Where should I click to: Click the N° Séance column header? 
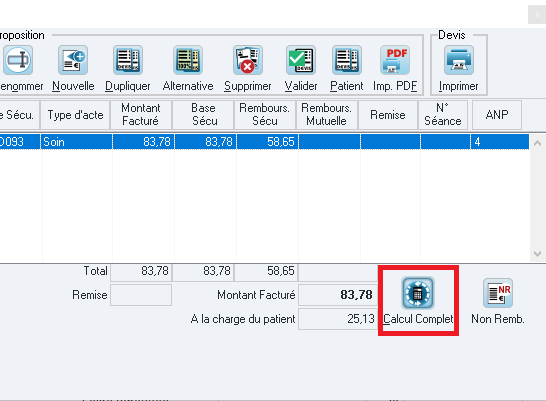point(443,115)
